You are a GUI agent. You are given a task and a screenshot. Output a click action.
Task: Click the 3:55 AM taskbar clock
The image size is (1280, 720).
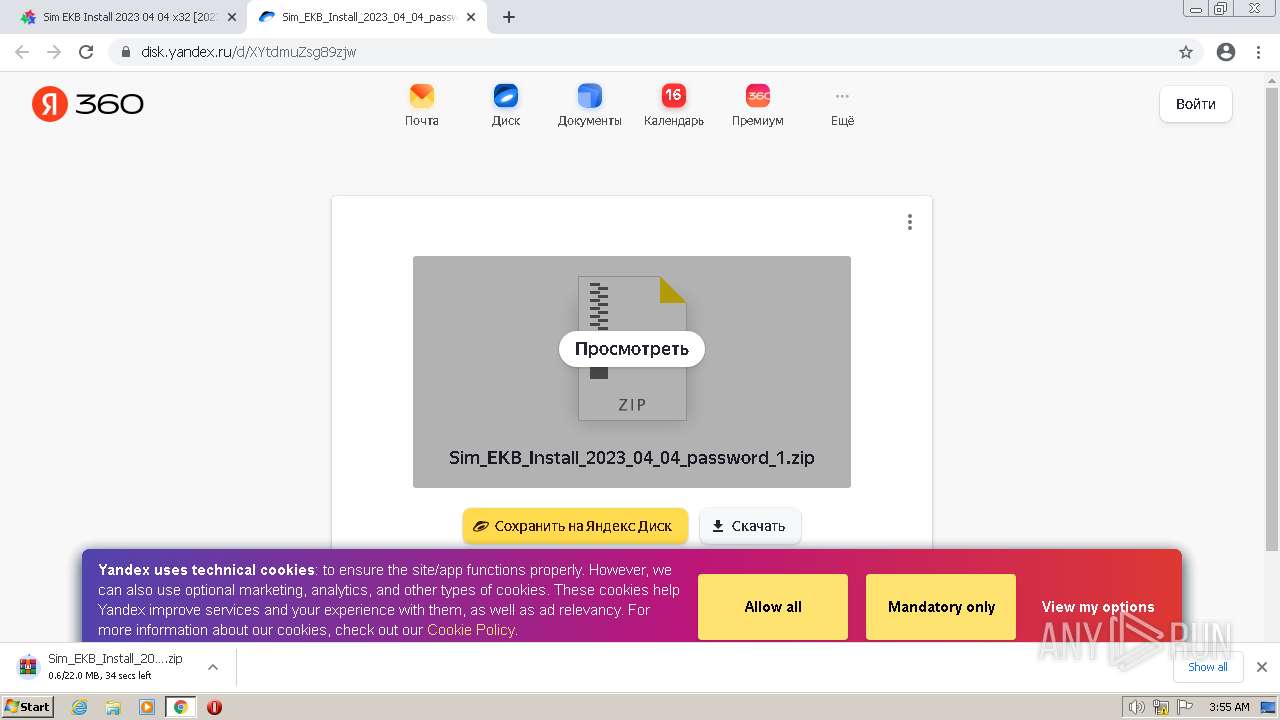click(x=1229, y=707)
